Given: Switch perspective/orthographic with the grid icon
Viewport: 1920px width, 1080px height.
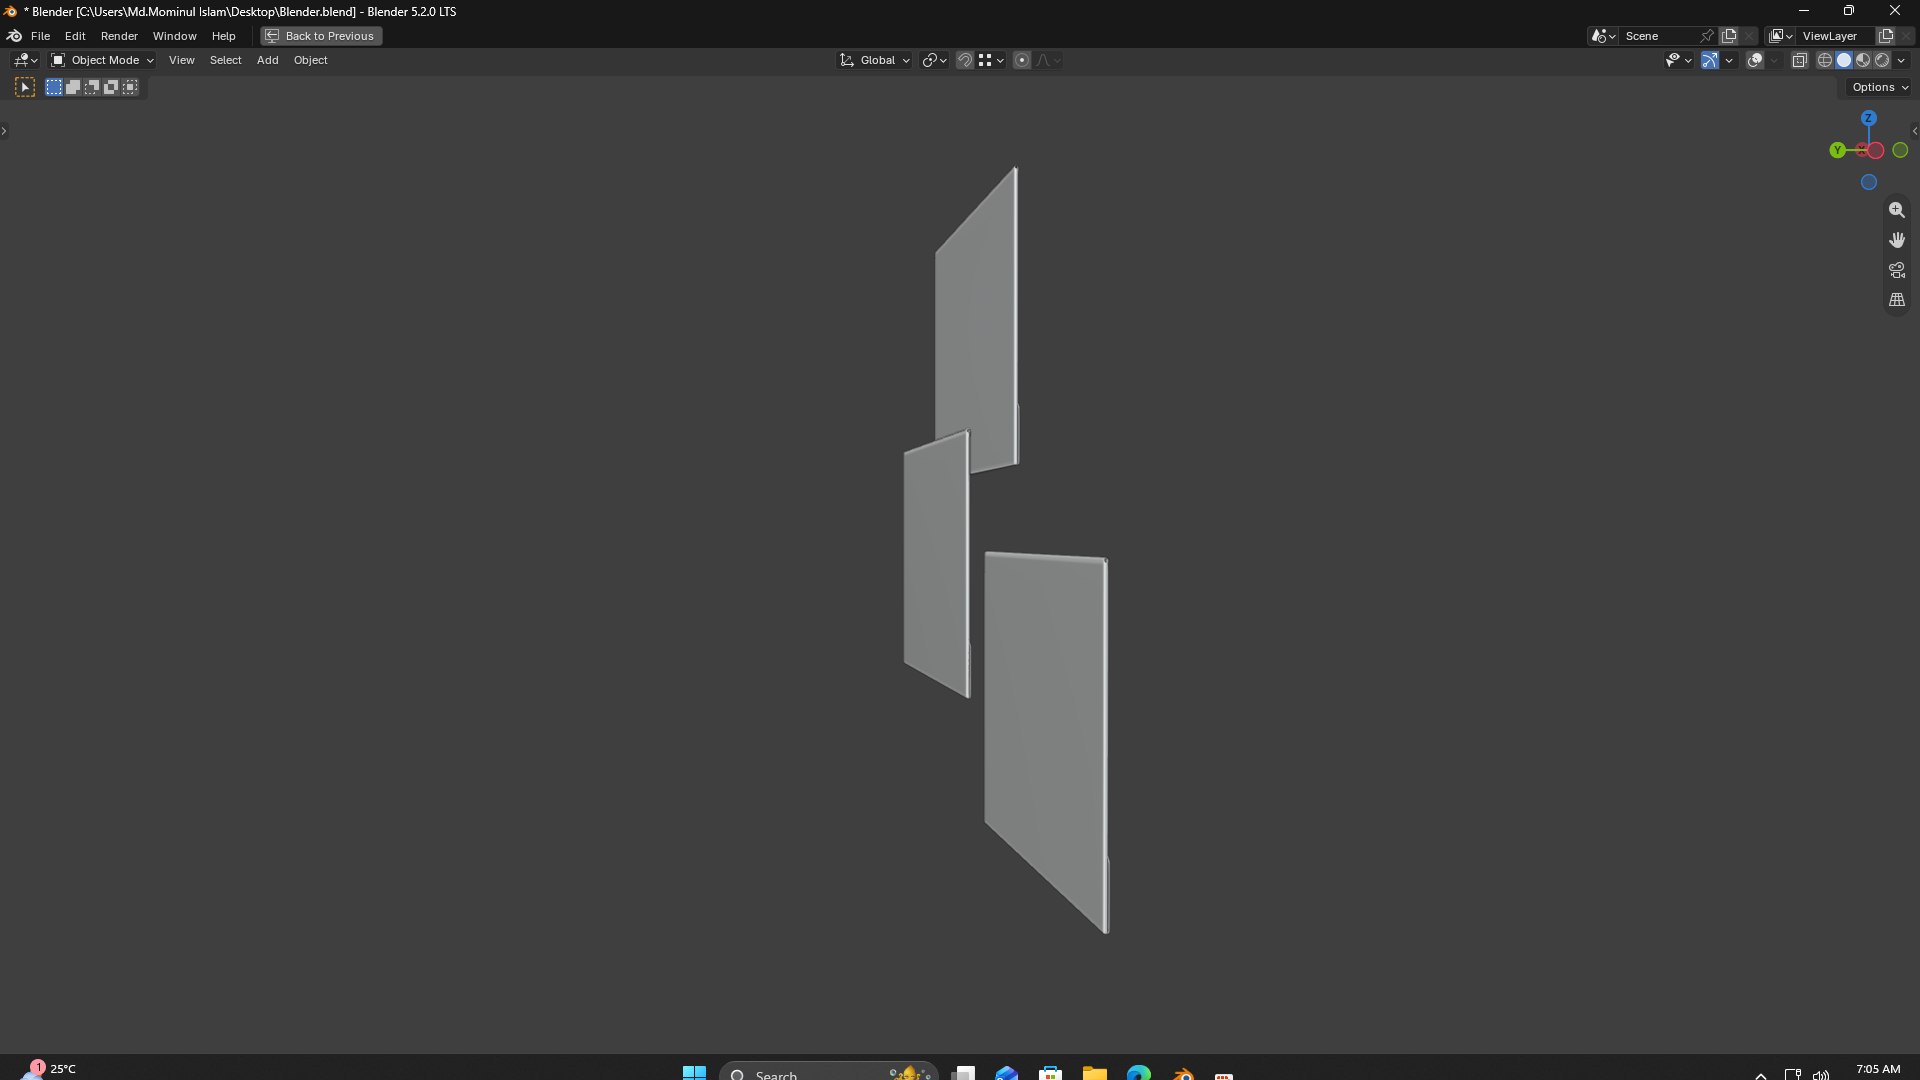Looking at the screenshot, I should 1897,300.
